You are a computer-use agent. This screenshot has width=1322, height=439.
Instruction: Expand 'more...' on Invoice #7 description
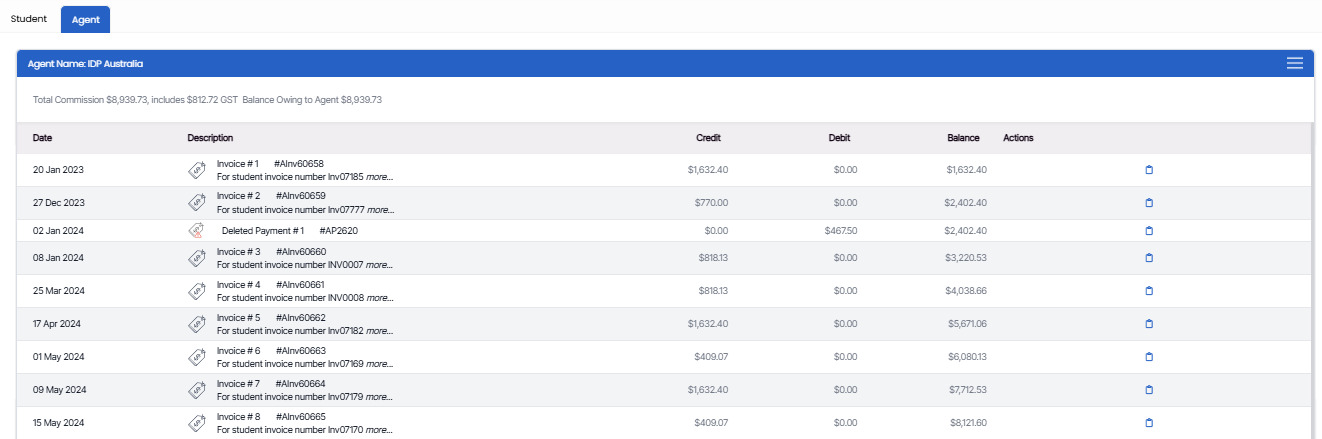pos(380,397)
